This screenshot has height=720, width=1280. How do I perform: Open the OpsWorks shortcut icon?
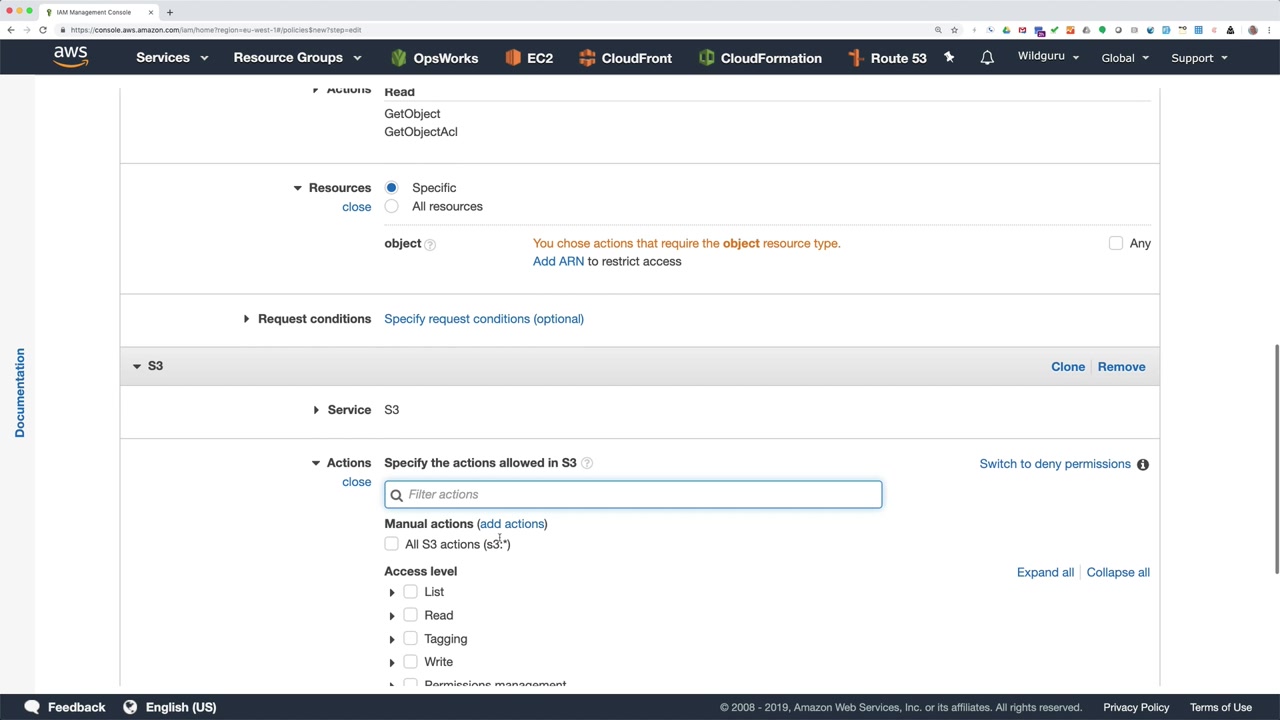pos(399,58)
